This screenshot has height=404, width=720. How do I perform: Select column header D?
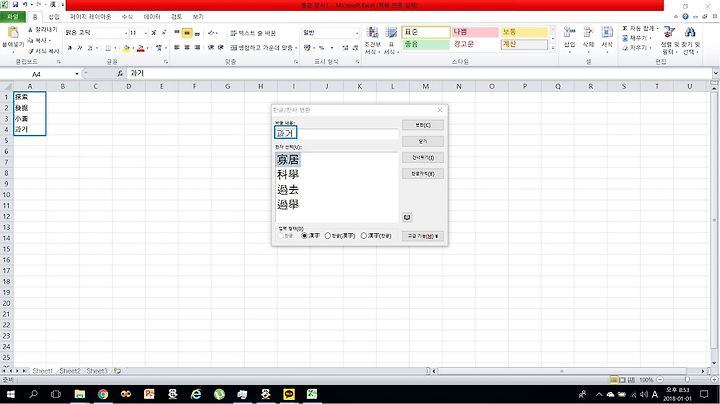[x=129, y=86]
